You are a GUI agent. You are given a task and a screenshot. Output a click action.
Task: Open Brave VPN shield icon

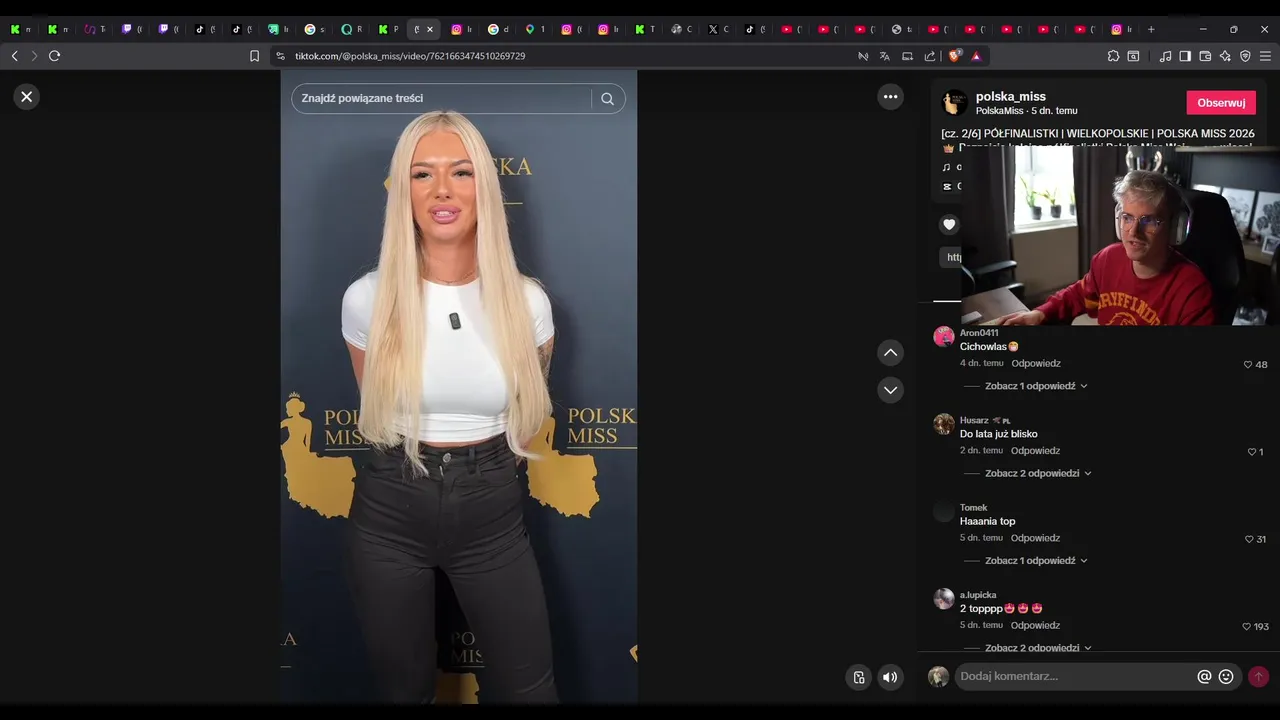1245,56
